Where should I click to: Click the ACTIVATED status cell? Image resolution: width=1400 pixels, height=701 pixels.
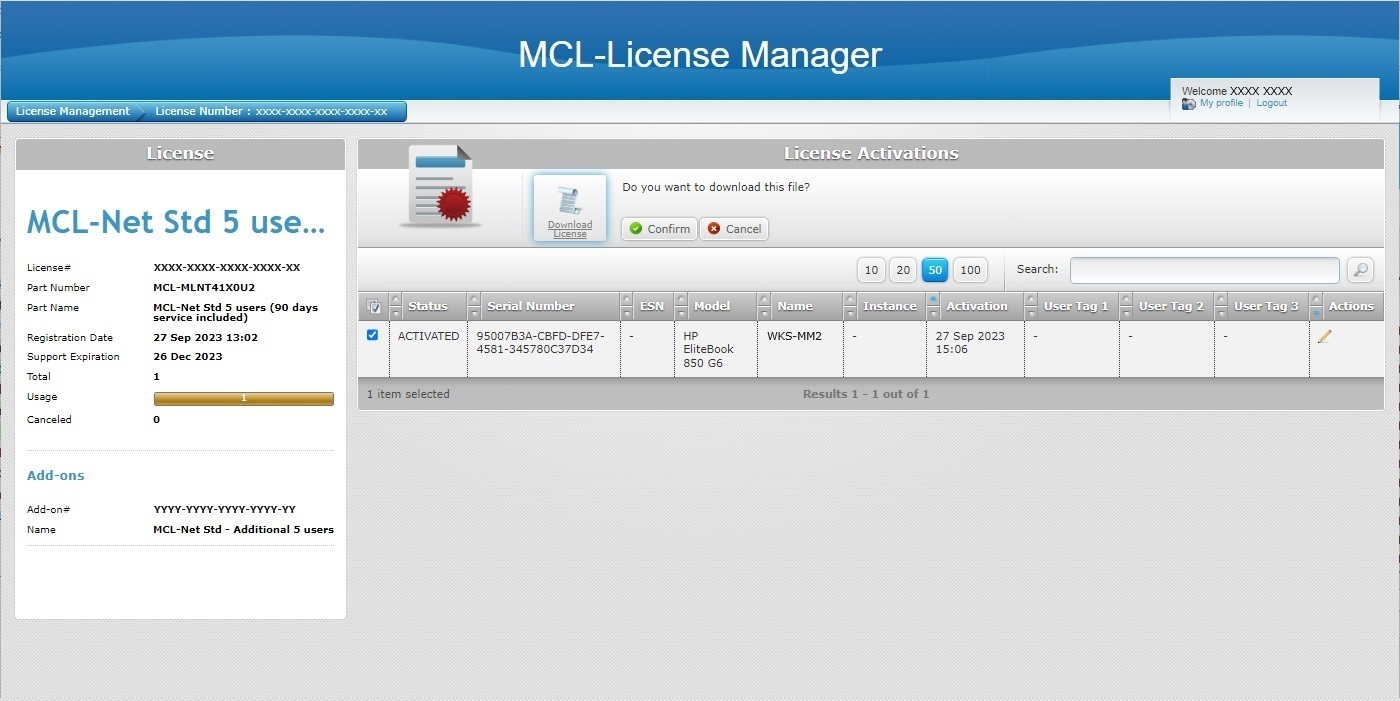click(429, 336)
